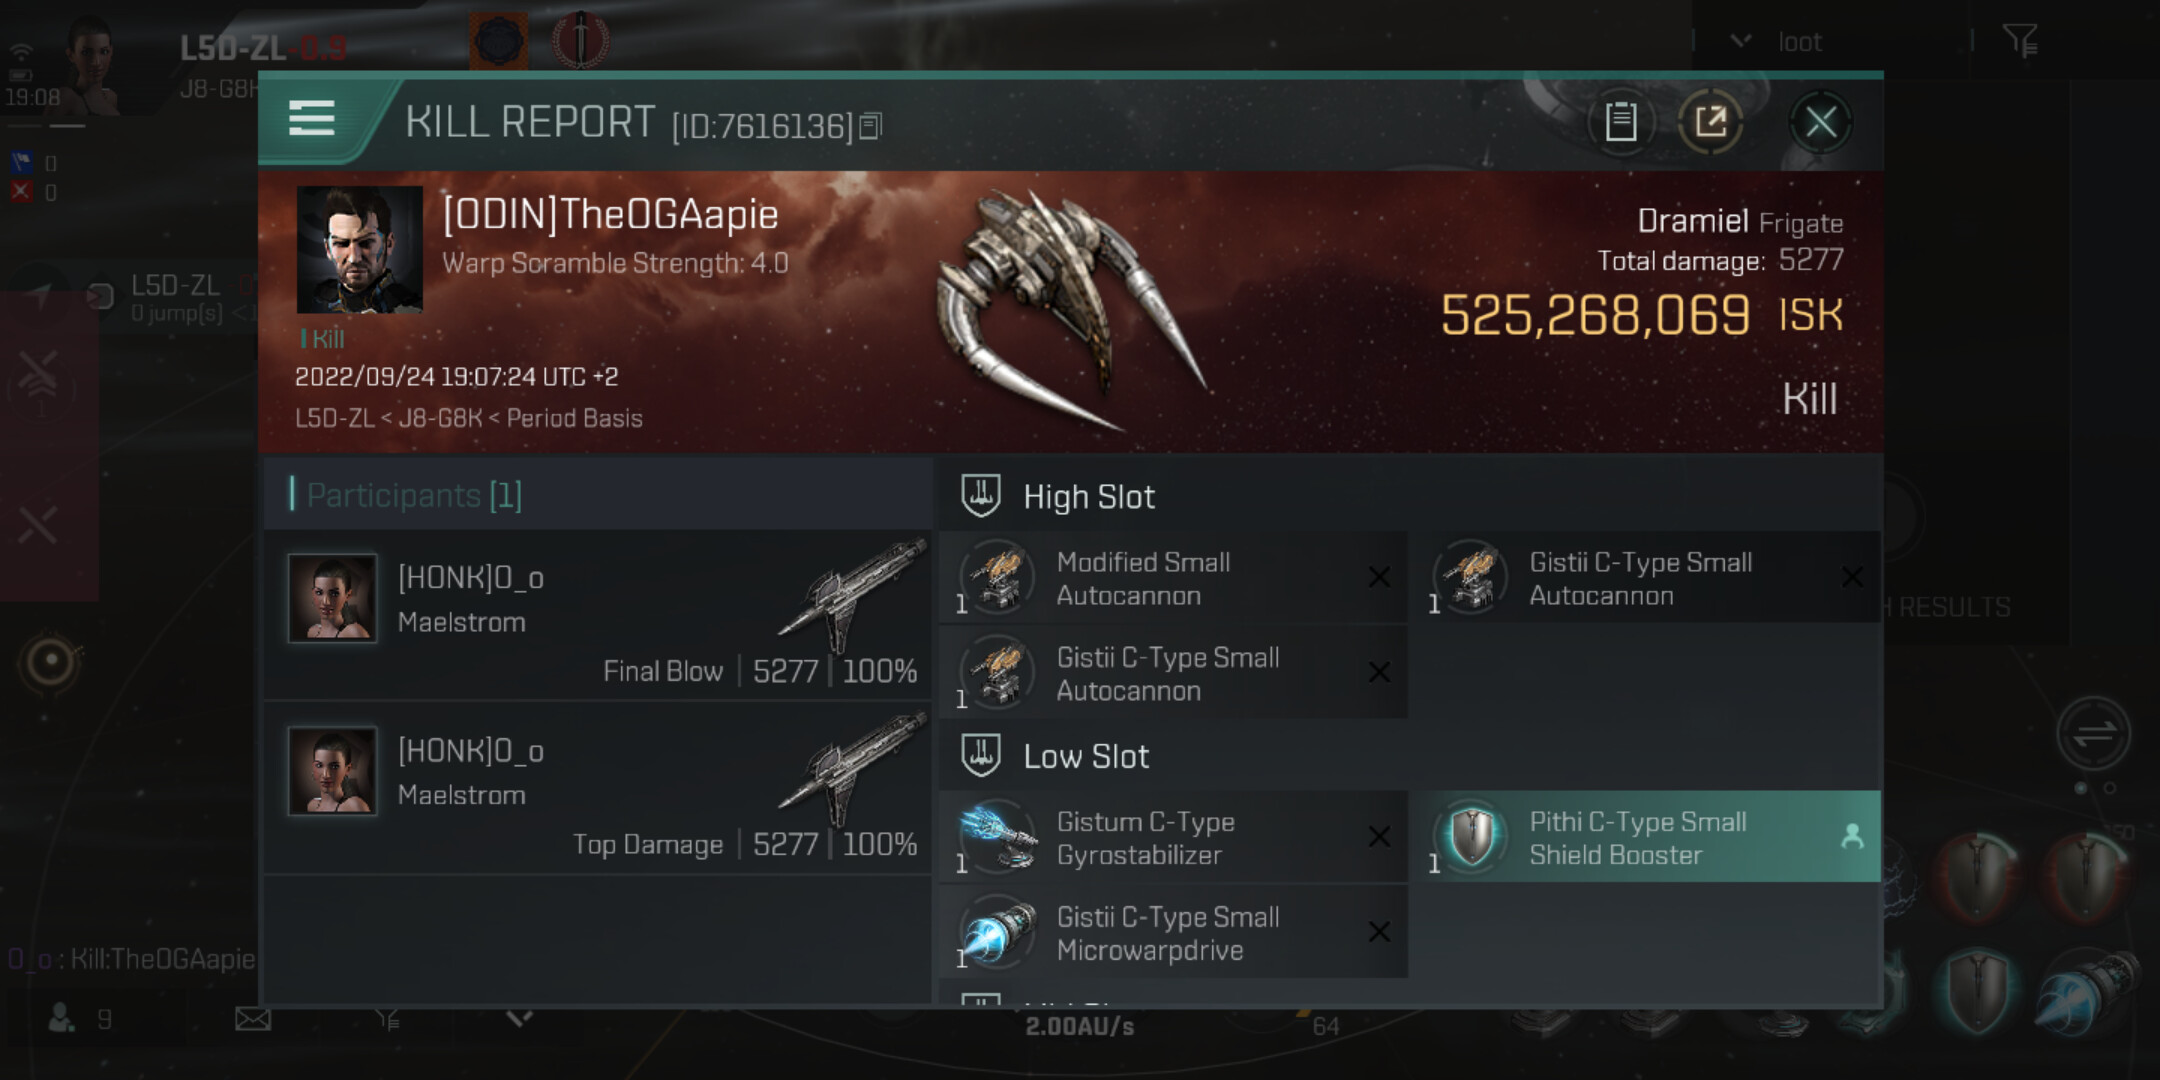Open the clipboard copy fitting icon
The width and height of the screenshot is (2160, 1080).
(1620, 122)
